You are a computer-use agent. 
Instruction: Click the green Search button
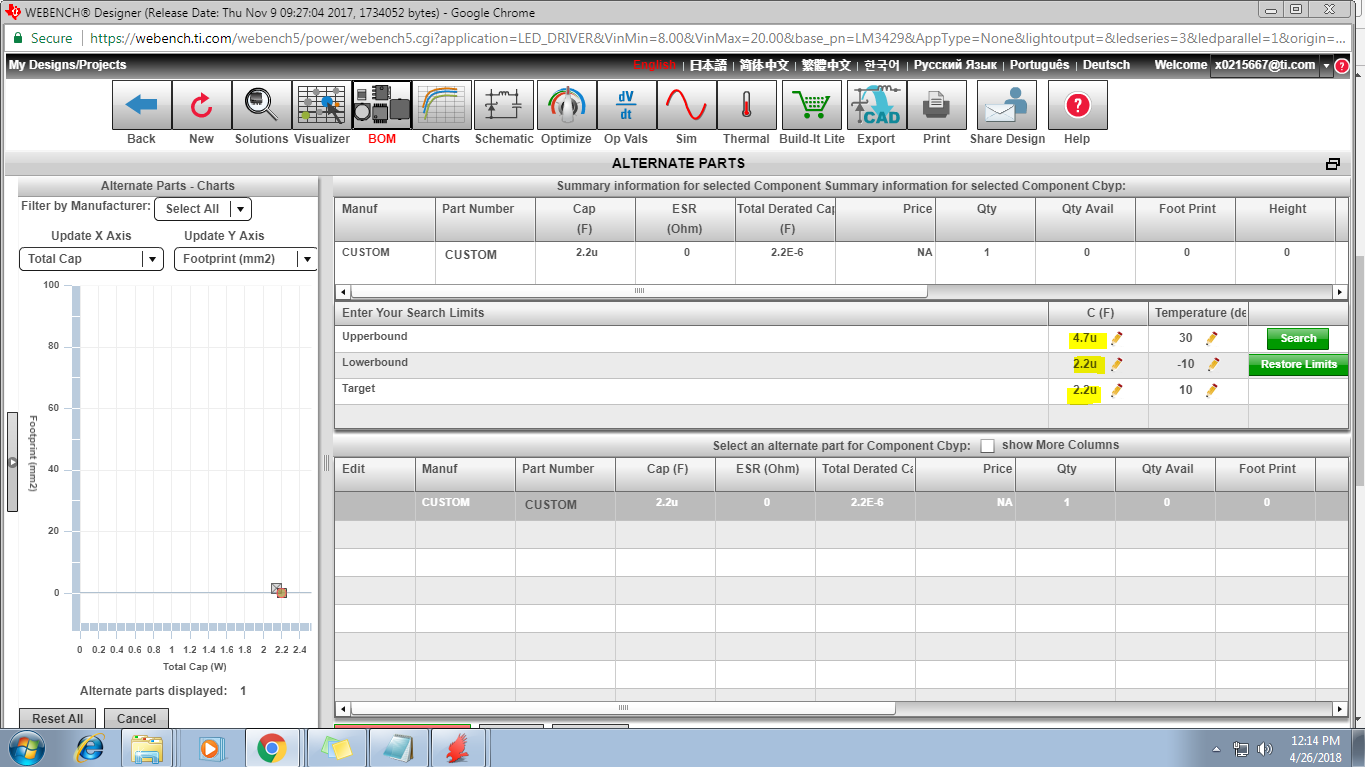pos(1298,338)
